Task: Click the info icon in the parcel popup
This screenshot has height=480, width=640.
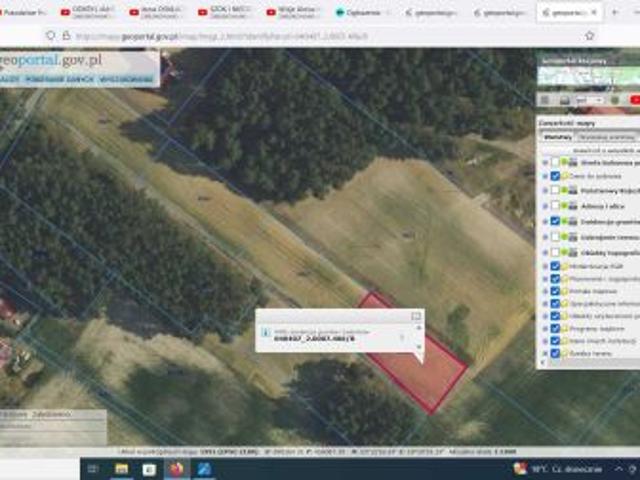Action: [x=266, y=333]
